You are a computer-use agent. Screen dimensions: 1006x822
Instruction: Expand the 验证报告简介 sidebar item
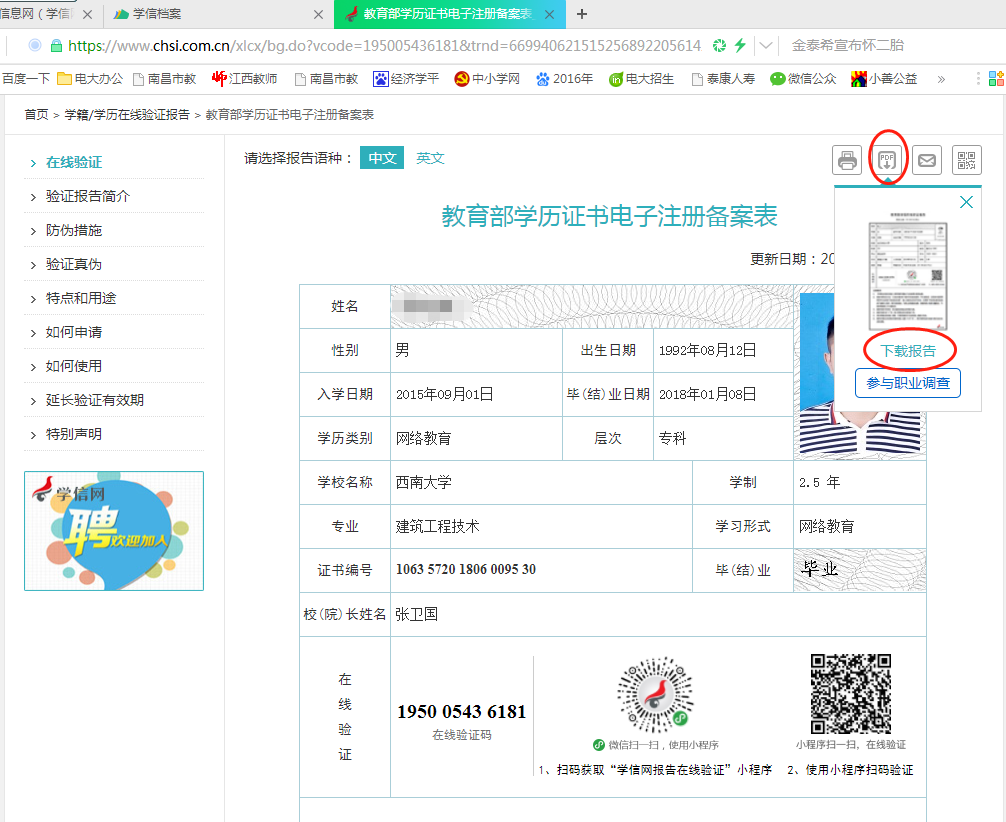[88, 196]
